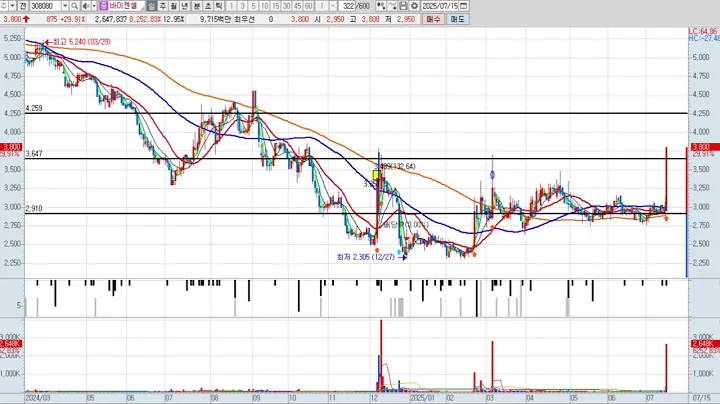Choose the 5 interval button
The height and width of the screenshot is (404, 720).
pyautogui.click(x=253, y=6)
